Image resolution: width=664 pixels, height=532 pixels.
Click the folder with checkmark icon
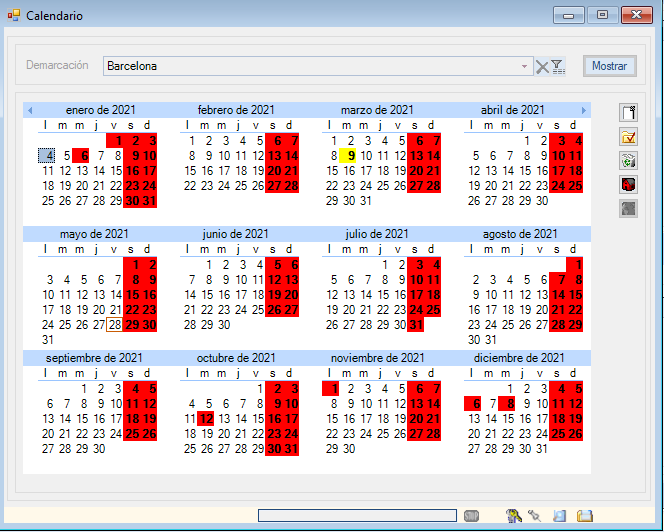(629, 137)
